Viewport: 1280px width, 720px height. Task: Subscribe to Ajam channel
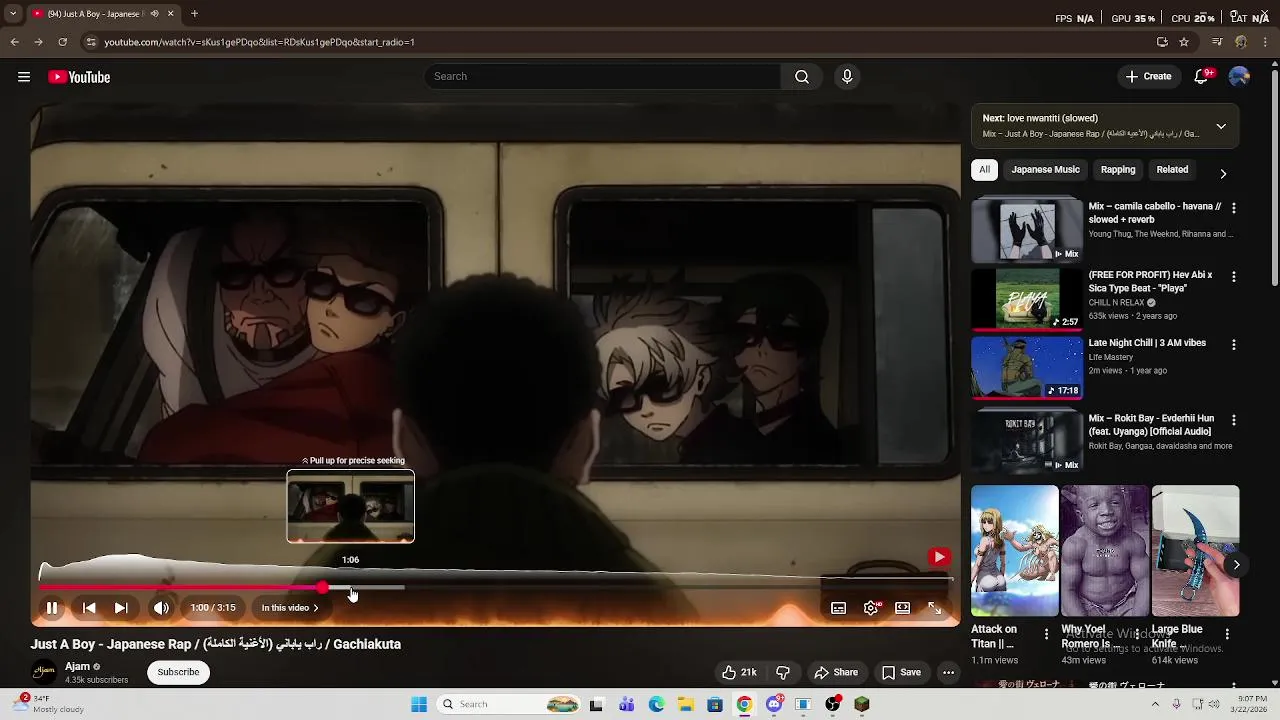click(178, 672)
